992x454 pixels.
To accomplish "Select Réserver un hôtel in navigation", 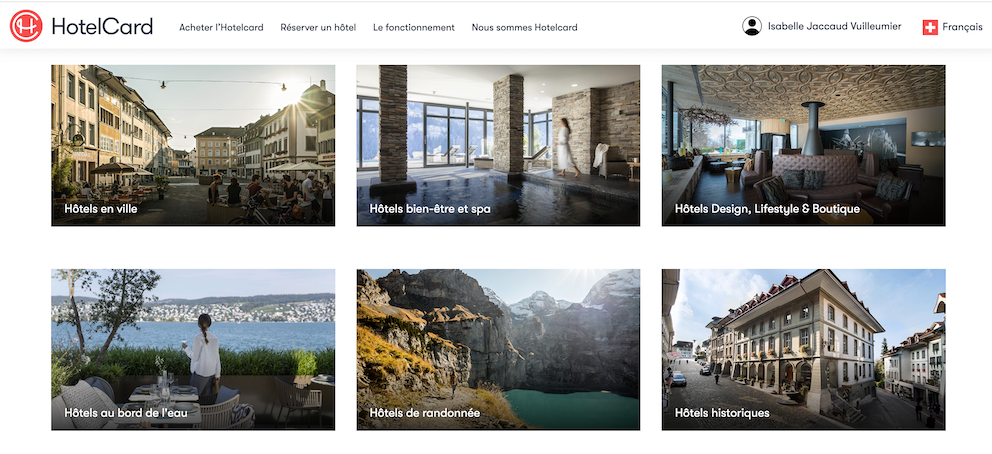I will pos(318,28).
